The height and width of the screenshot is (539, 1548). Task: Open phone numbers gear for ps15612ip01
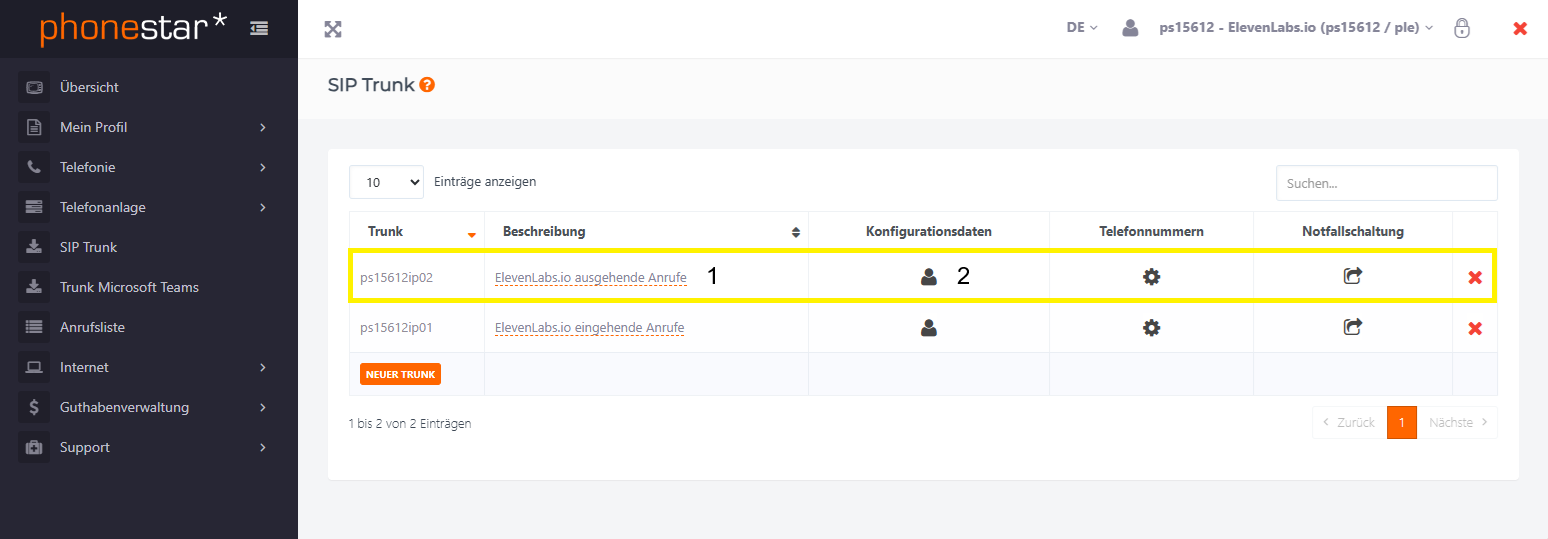tap(1151, 327)
